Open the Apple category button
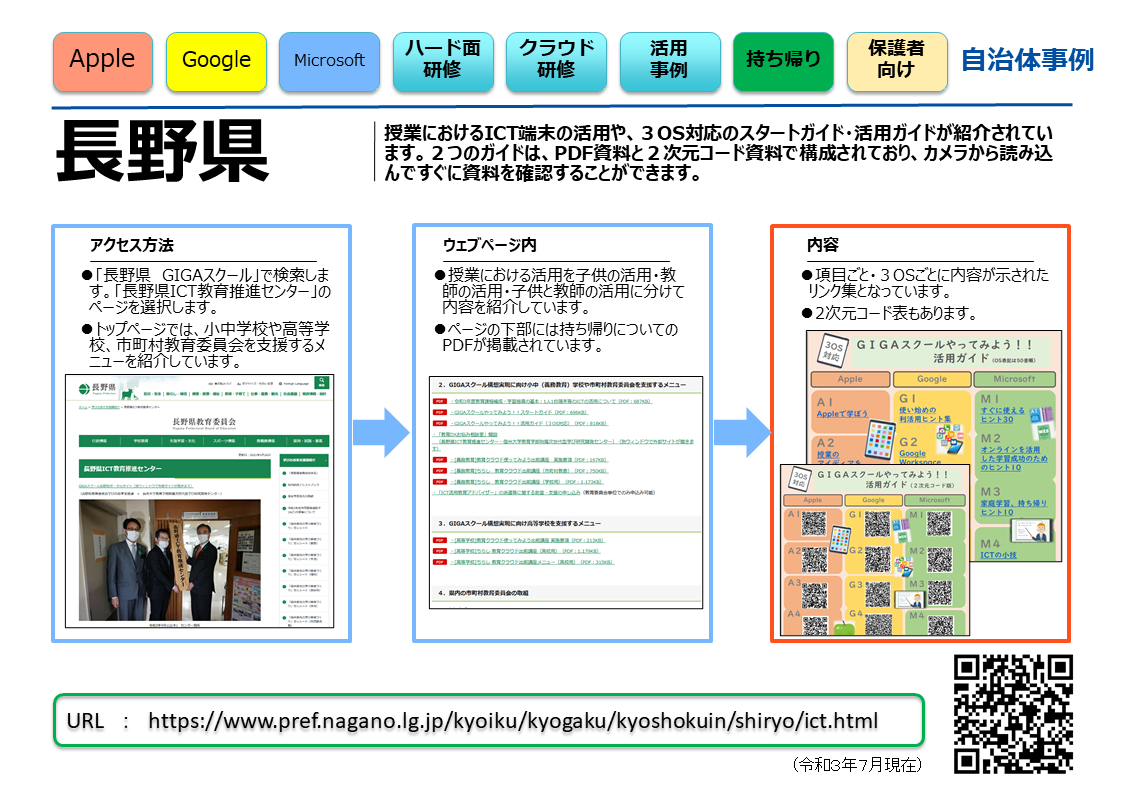The height and width of the screenshot is (794, 1123). 102,62
